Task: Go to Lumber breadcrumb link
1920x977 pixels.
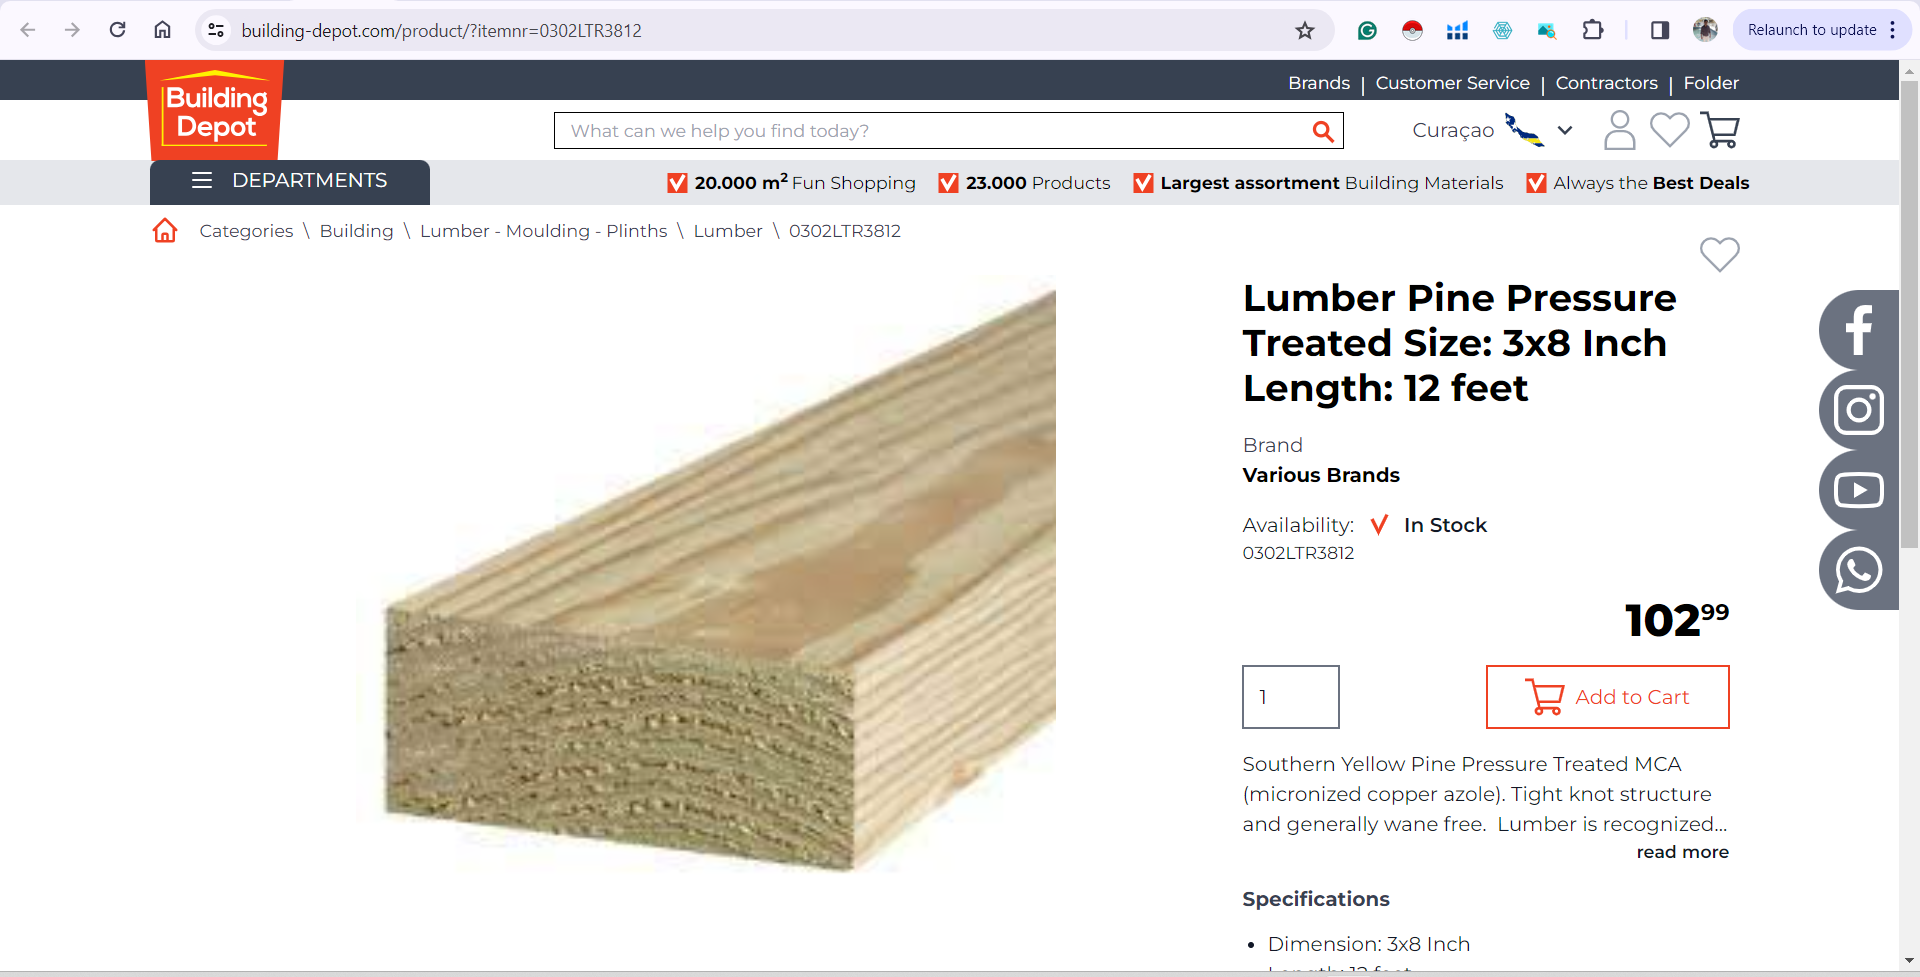Action: point(728,231)
